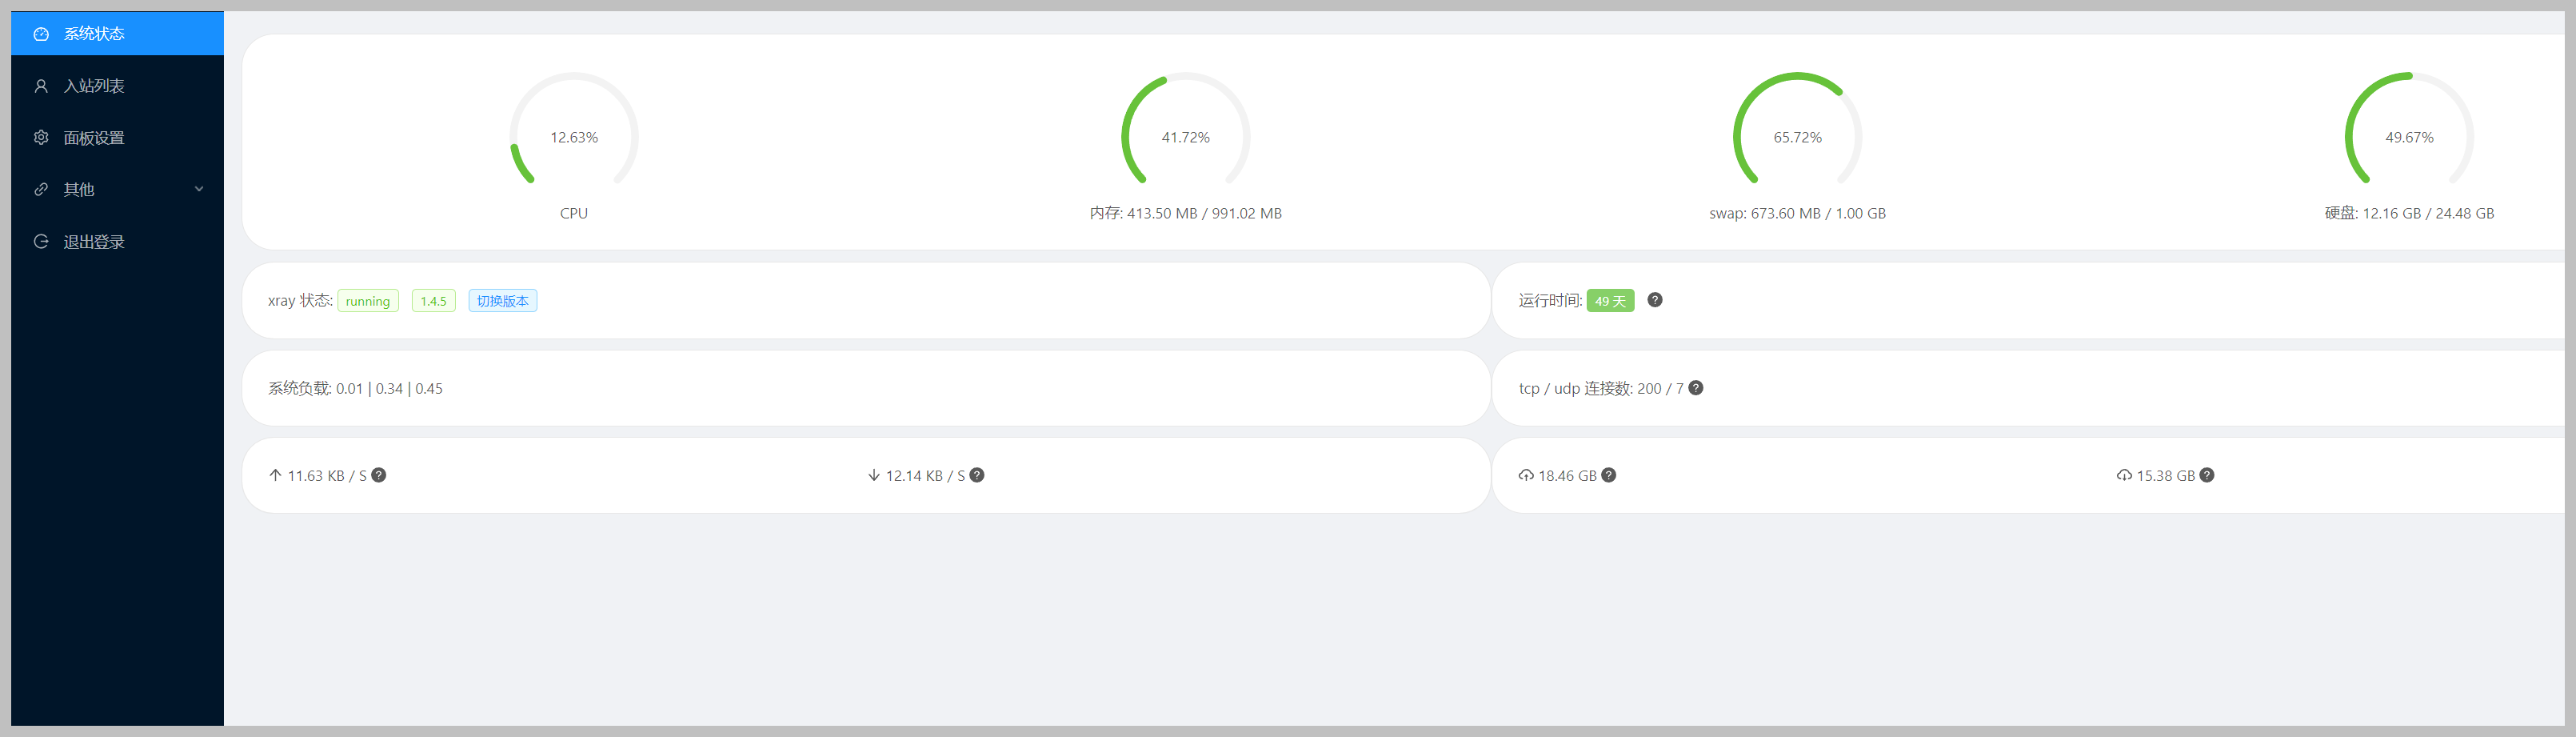Click the 内存: 413.50 MB / 991.02 MB text
This screenshot has height=737, width=2576.
[x=1186, y=213]
